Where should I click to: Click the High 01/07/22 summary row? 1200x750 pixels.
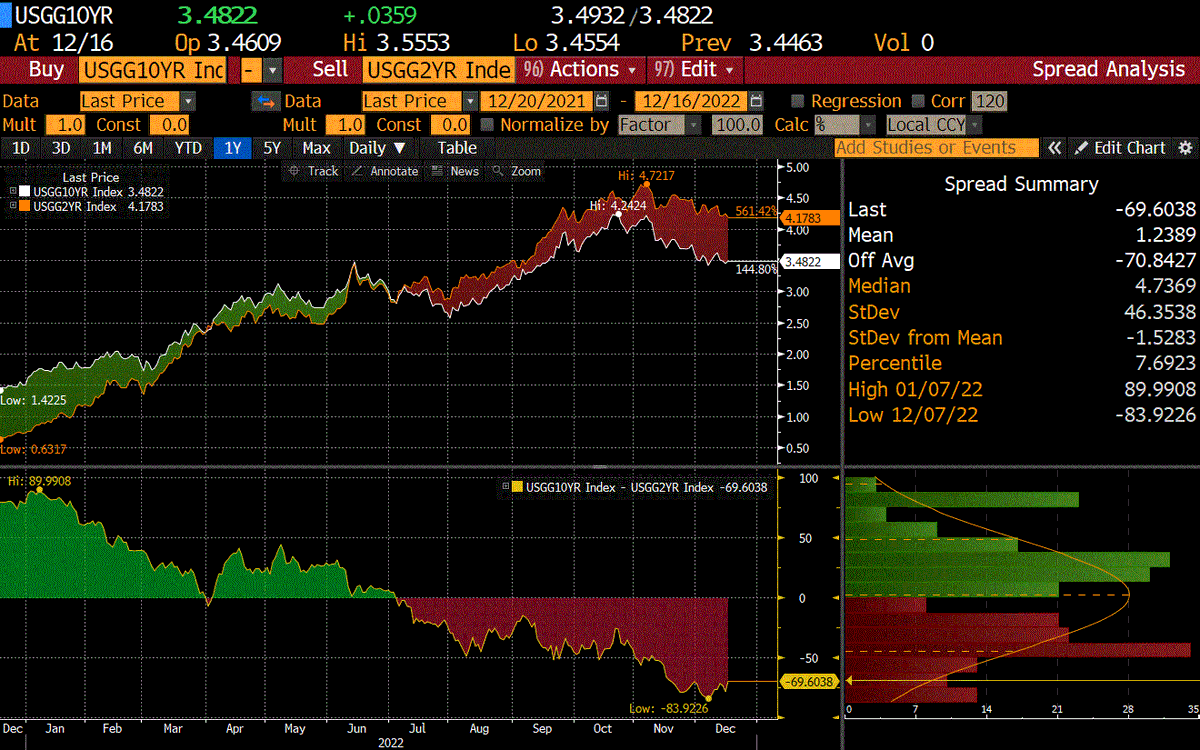tap(1022, 389)
